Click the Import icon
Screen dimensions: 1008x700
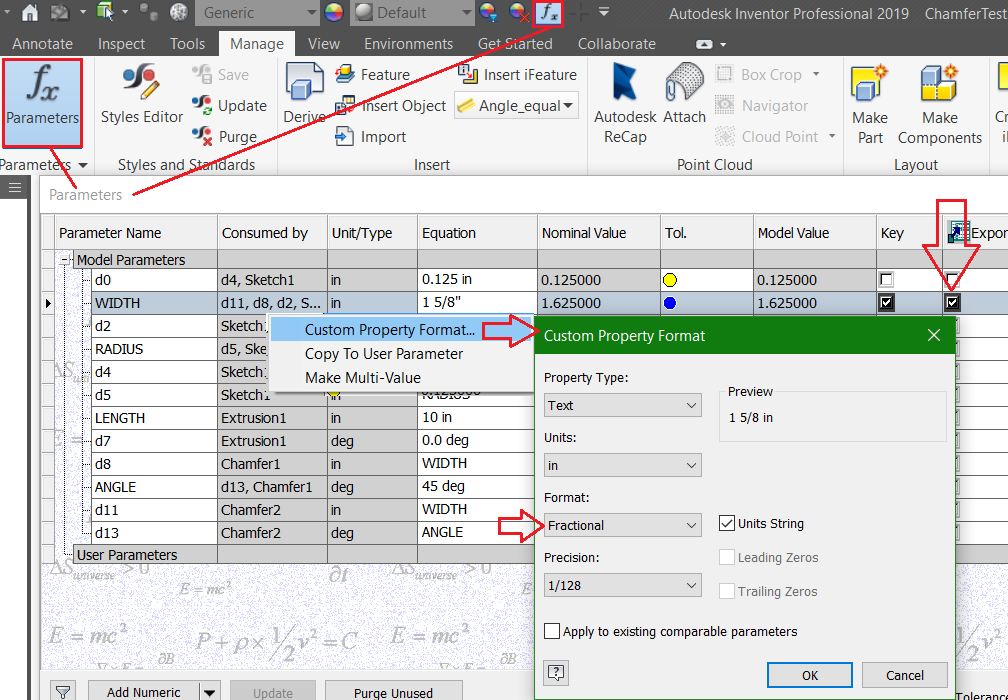point(345,136)
